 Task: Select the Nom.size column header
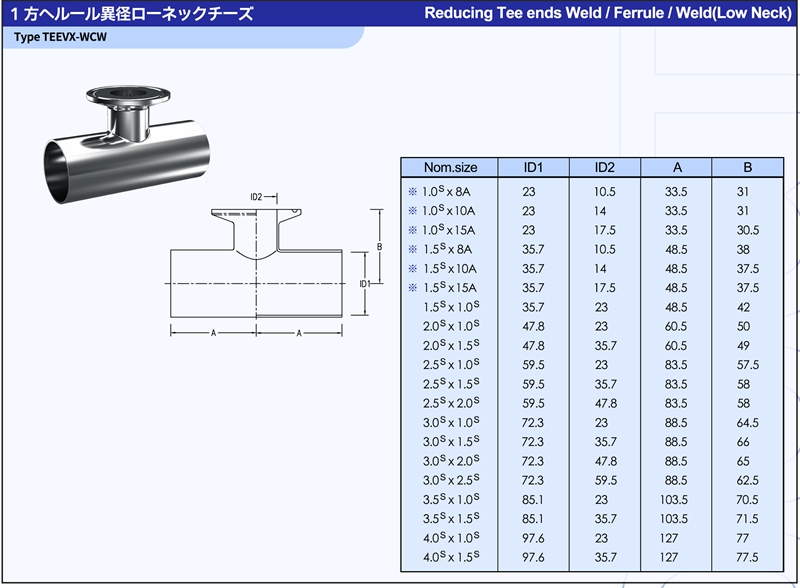[x=451, y=168]
